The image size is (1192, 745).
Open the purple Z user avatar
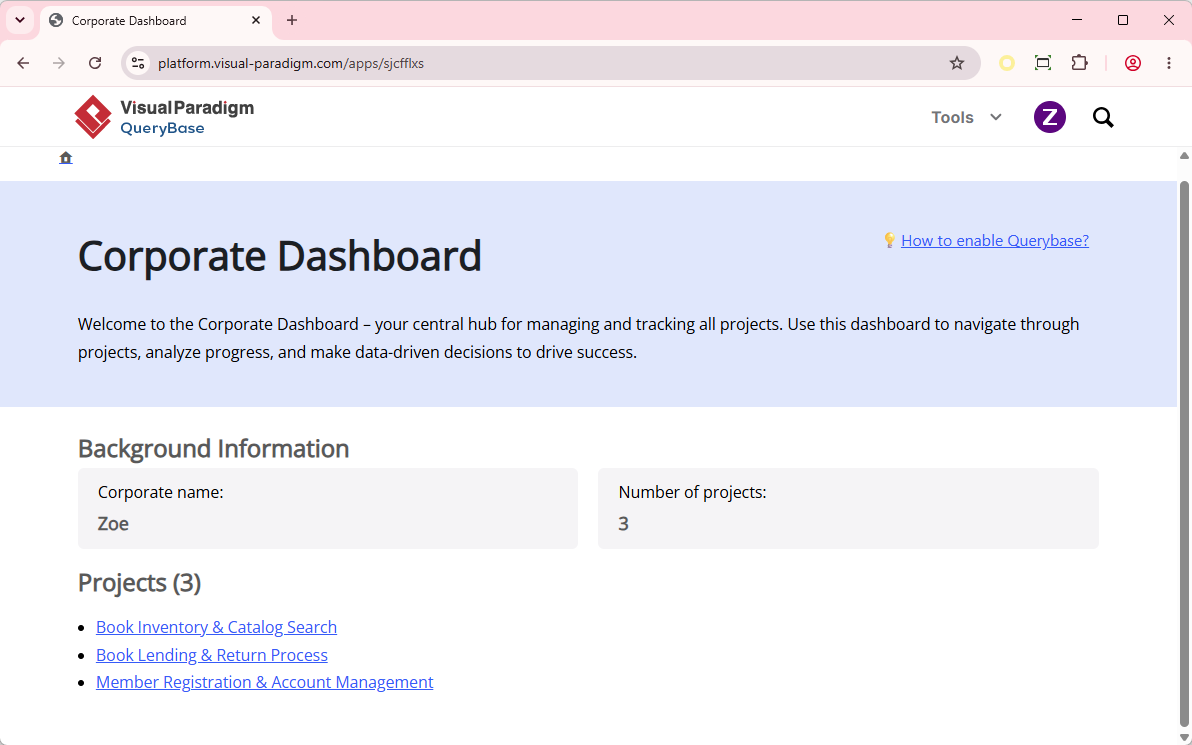tap(1049, 117)
